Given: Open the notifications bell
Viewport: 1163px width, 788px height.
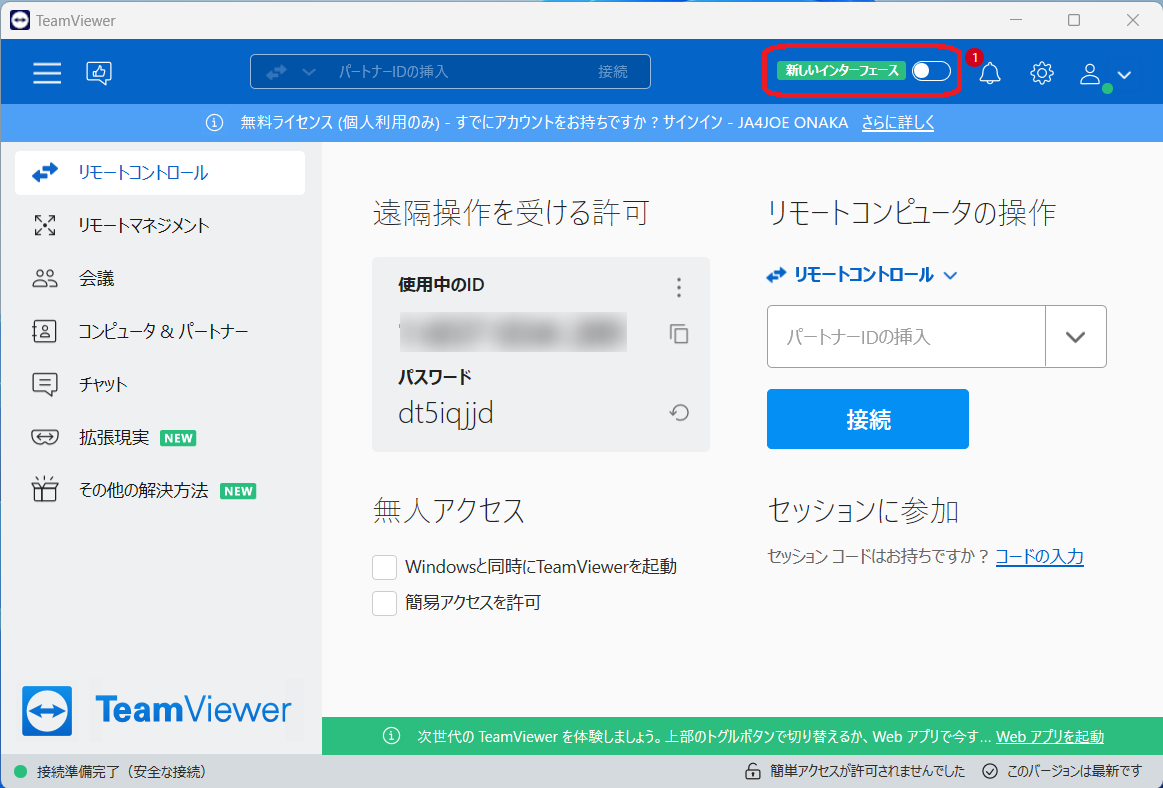Looking at the screenshot, I should point(989,73).
